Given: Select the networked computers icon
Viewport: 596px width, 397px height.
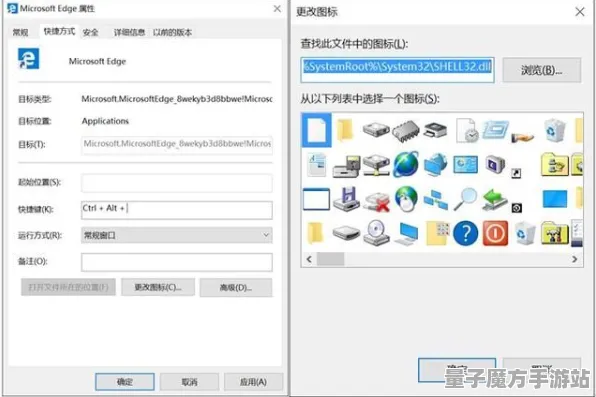Looking at the screenshot, I should click(436, 200).
